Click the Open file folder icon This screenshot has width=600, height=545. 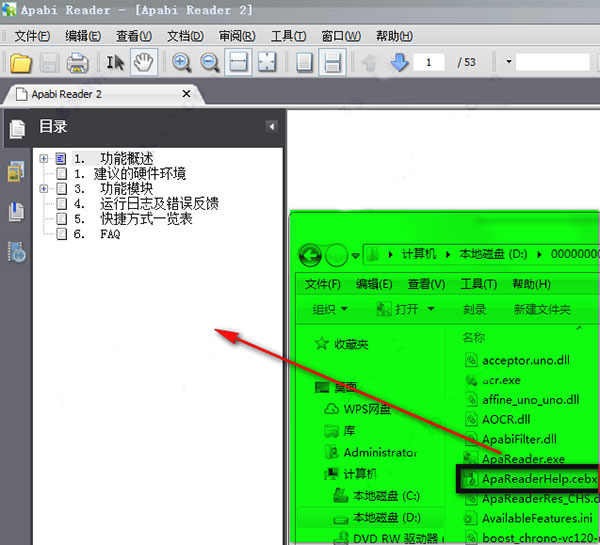click(x=20, y=63)
